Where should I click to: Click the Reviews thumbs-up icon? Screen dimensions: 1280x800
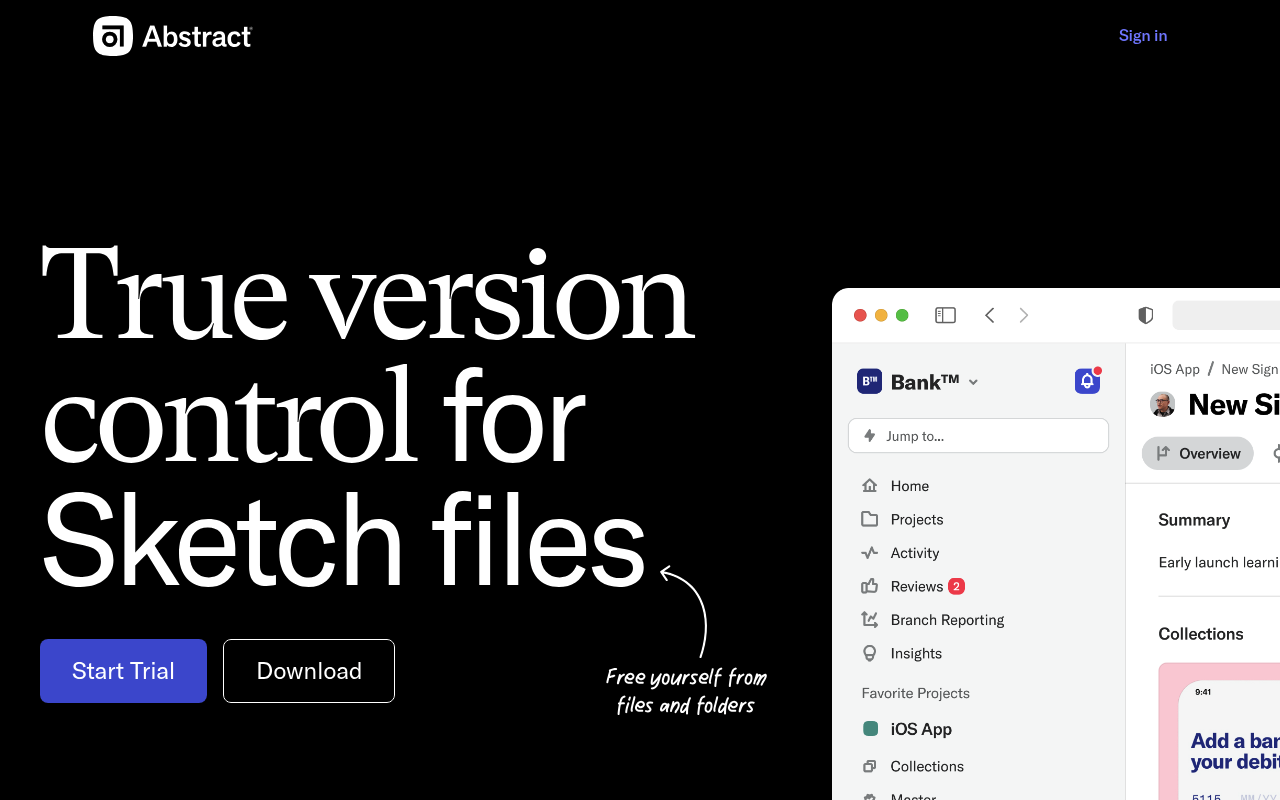870,586
